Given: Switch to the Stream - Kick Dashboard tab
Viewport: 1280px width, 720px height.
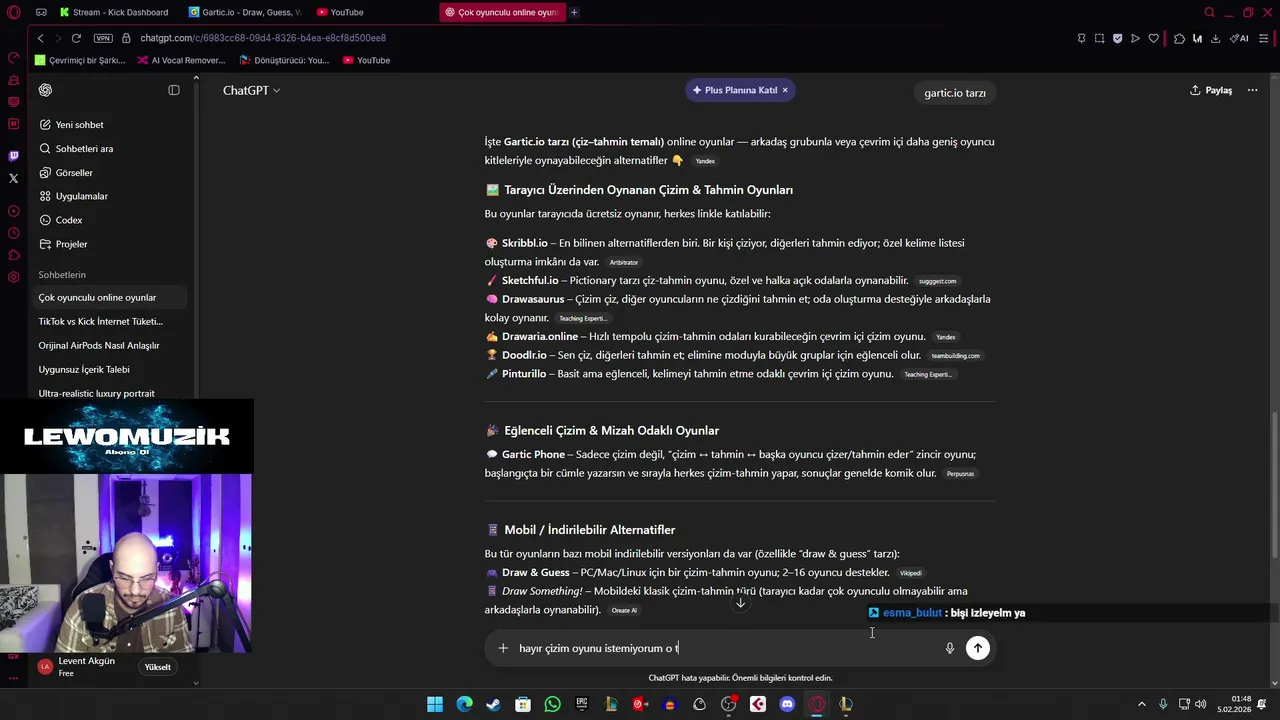Looking at the screenshot, I should coord(114,12).
